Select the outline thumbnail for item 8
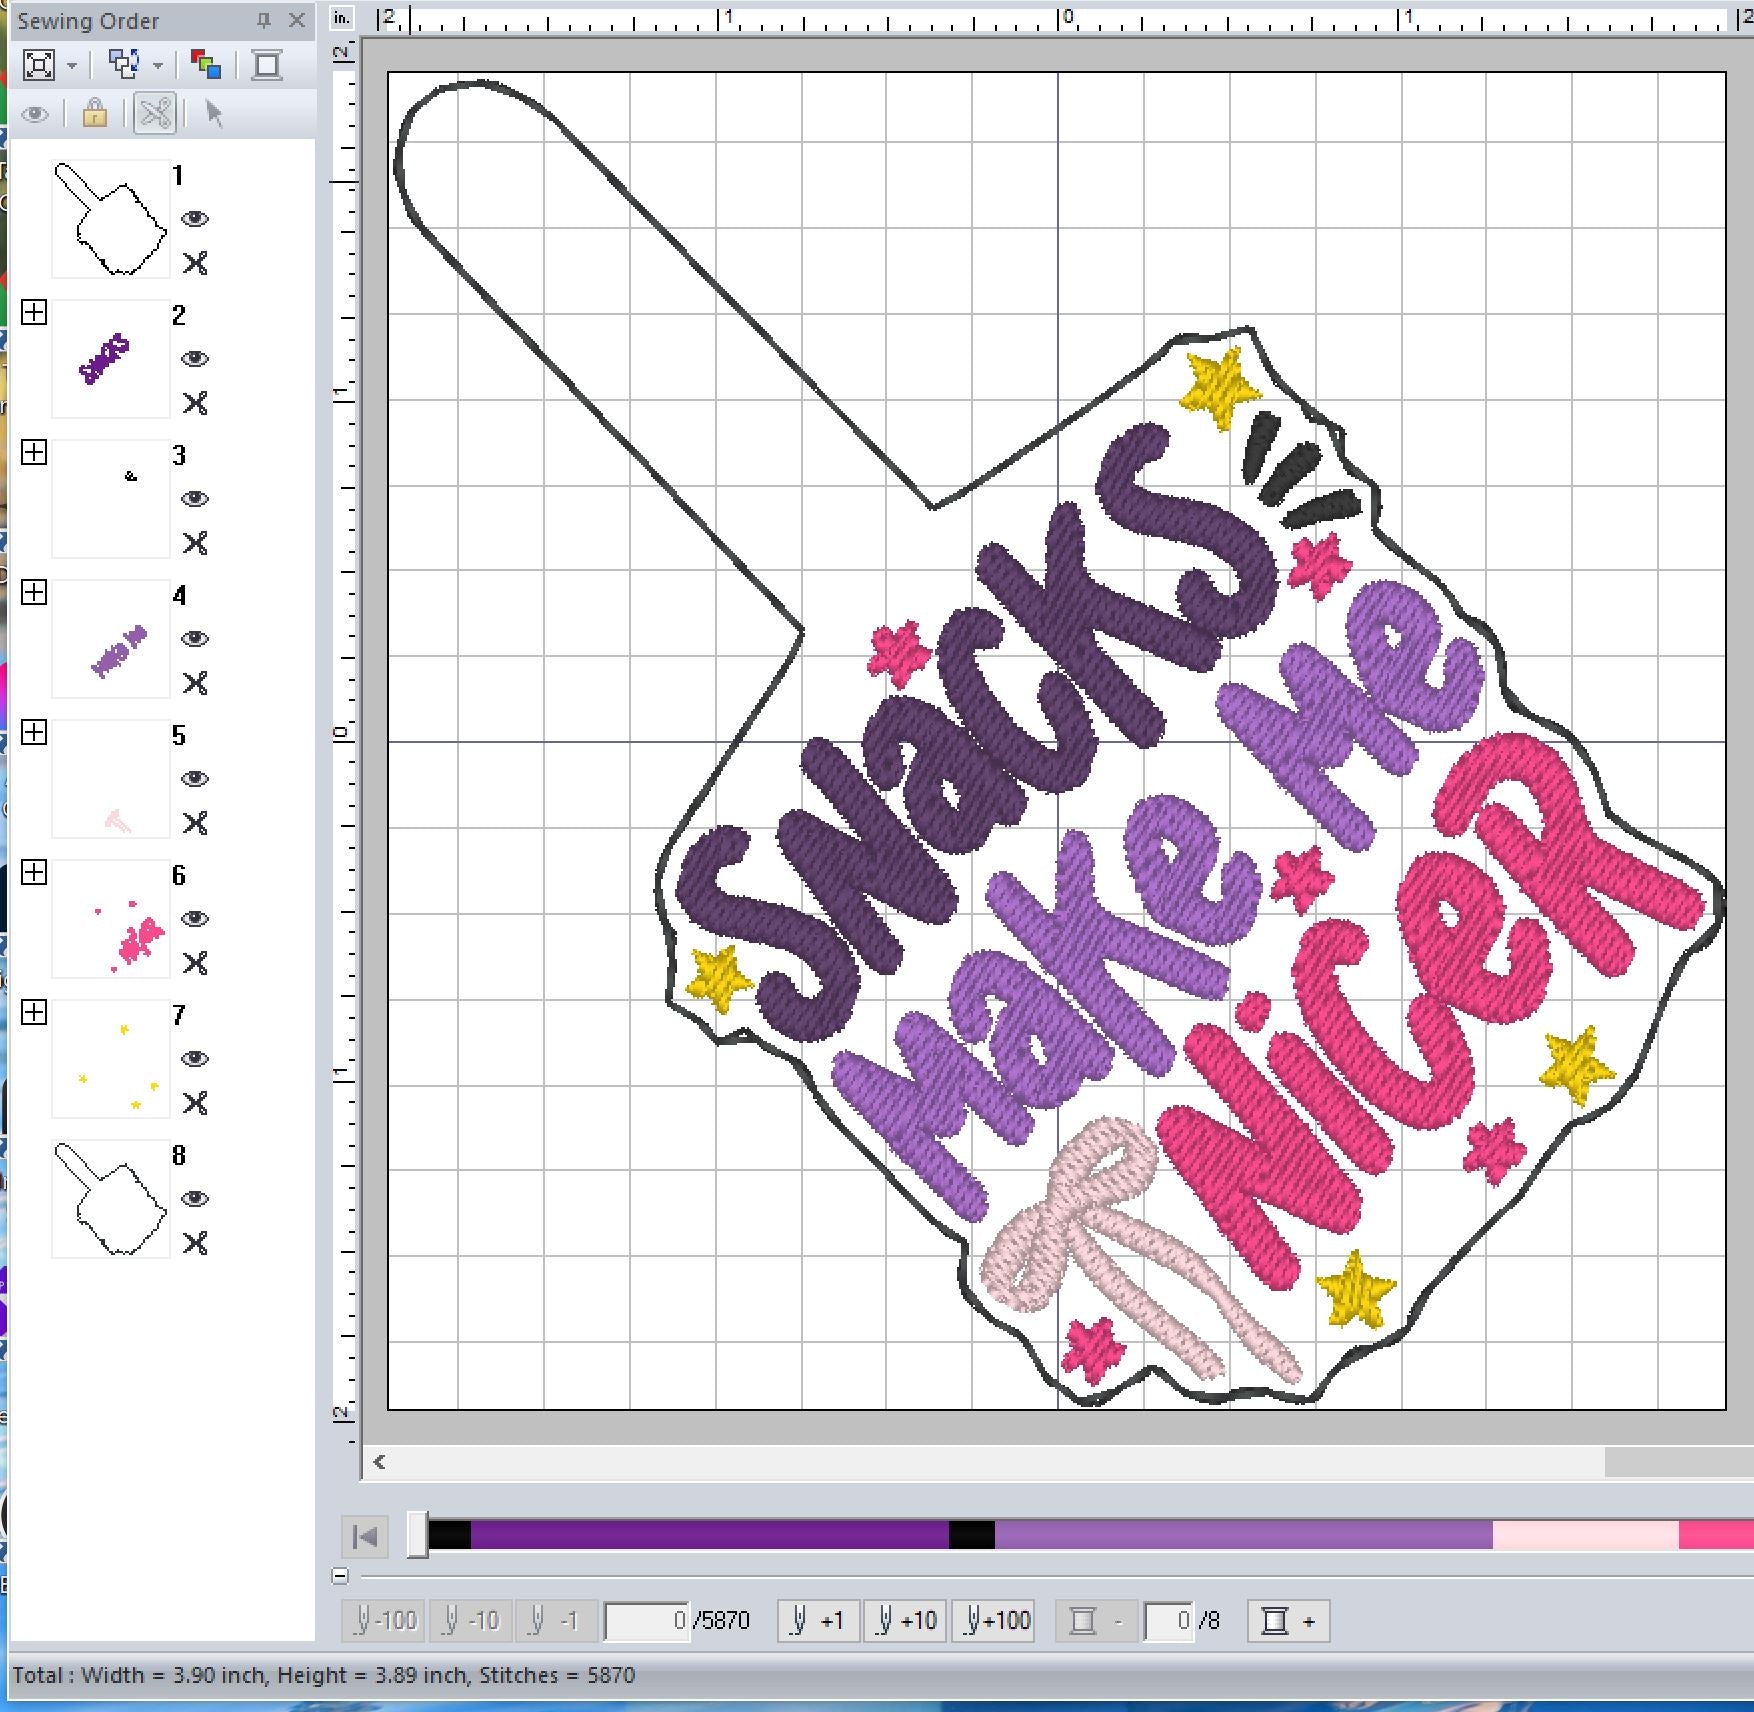 coord(111,1199)
